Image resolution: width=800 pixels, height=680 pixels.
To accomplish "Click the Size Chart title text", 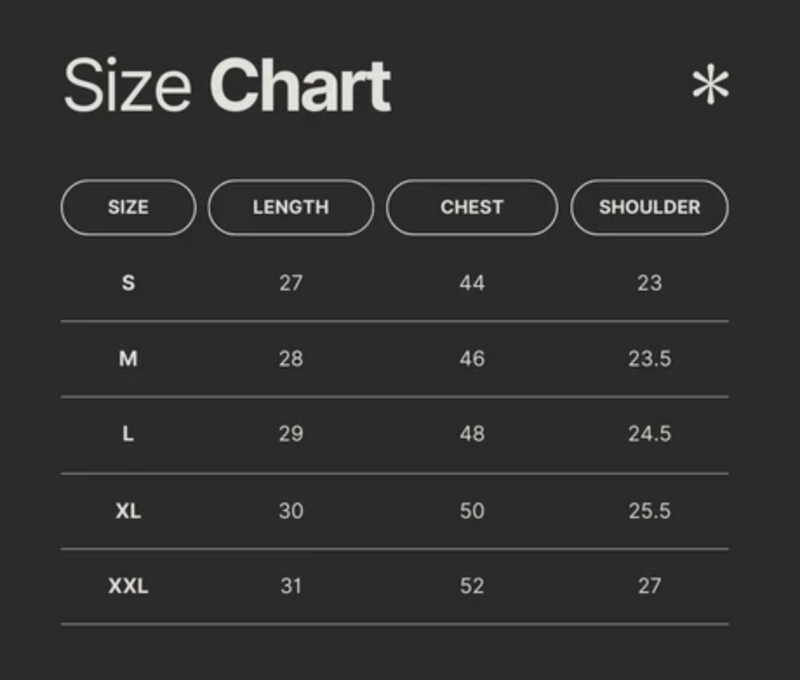I will pos(228,85).
